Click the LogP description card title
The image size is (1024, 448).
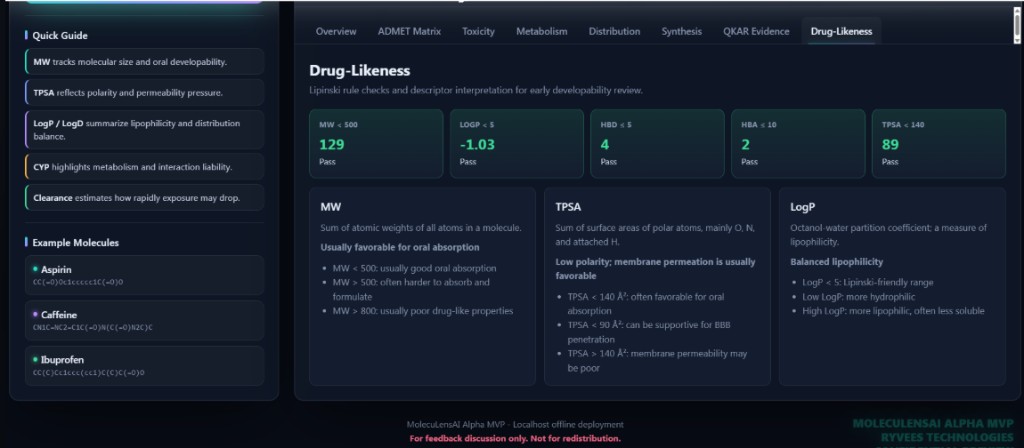point(803,207)
